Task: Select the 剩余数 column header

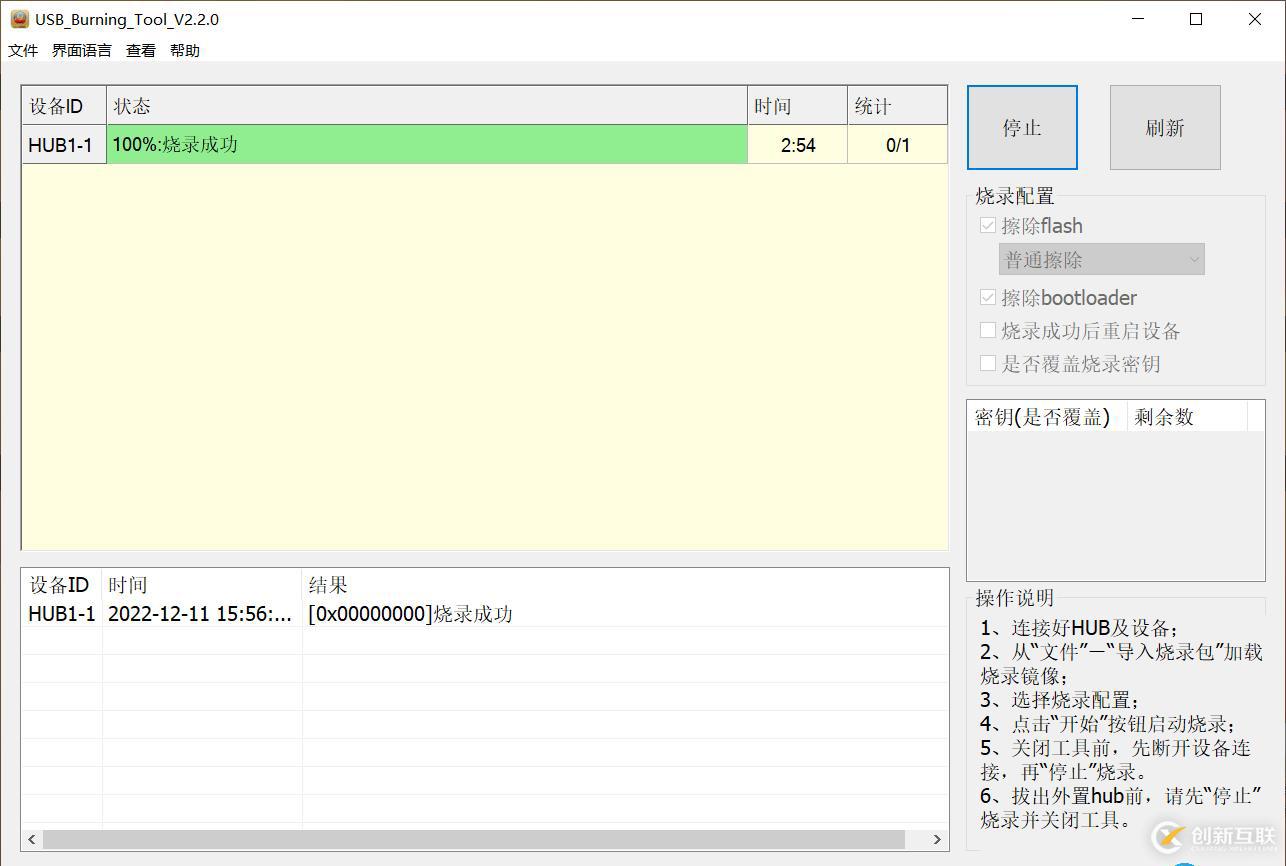Action: click(1187, 417)
